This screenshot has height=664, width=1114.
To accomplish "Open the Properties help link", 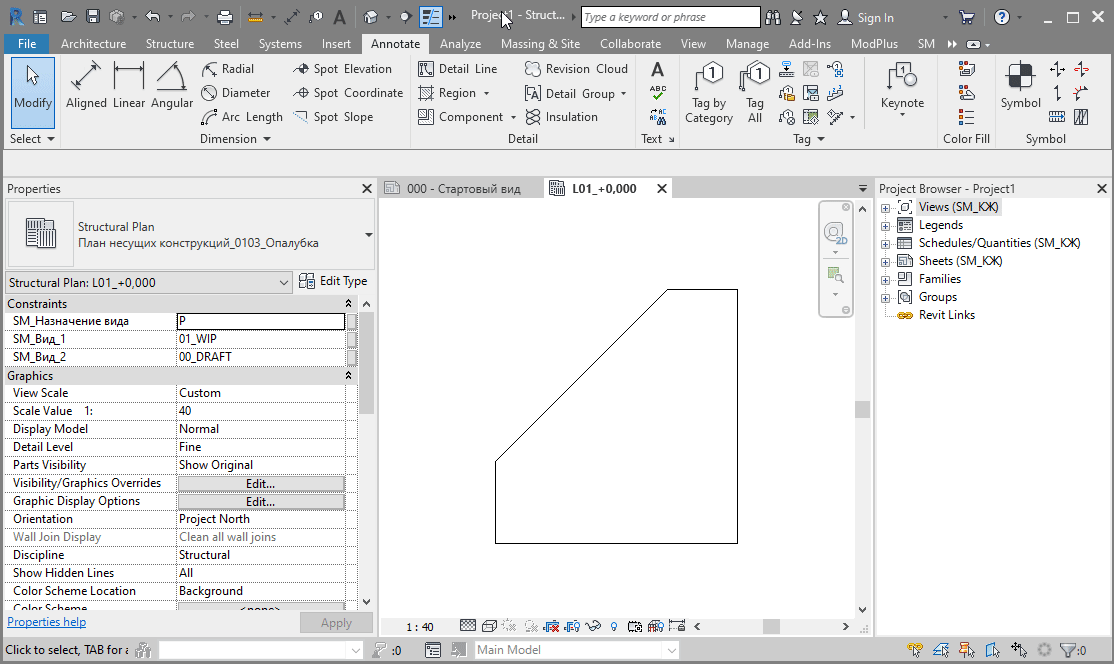I will (46, 622).
